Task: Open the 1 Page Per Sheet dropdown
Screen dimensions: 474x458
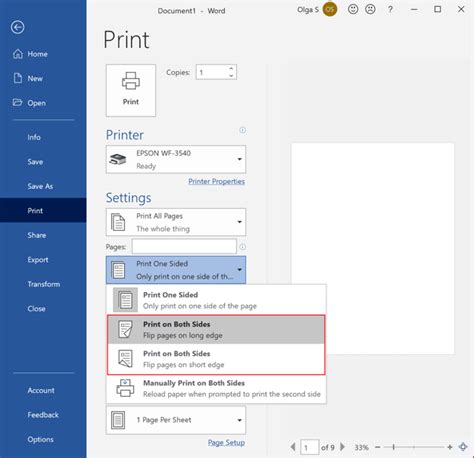Action: 176,420
